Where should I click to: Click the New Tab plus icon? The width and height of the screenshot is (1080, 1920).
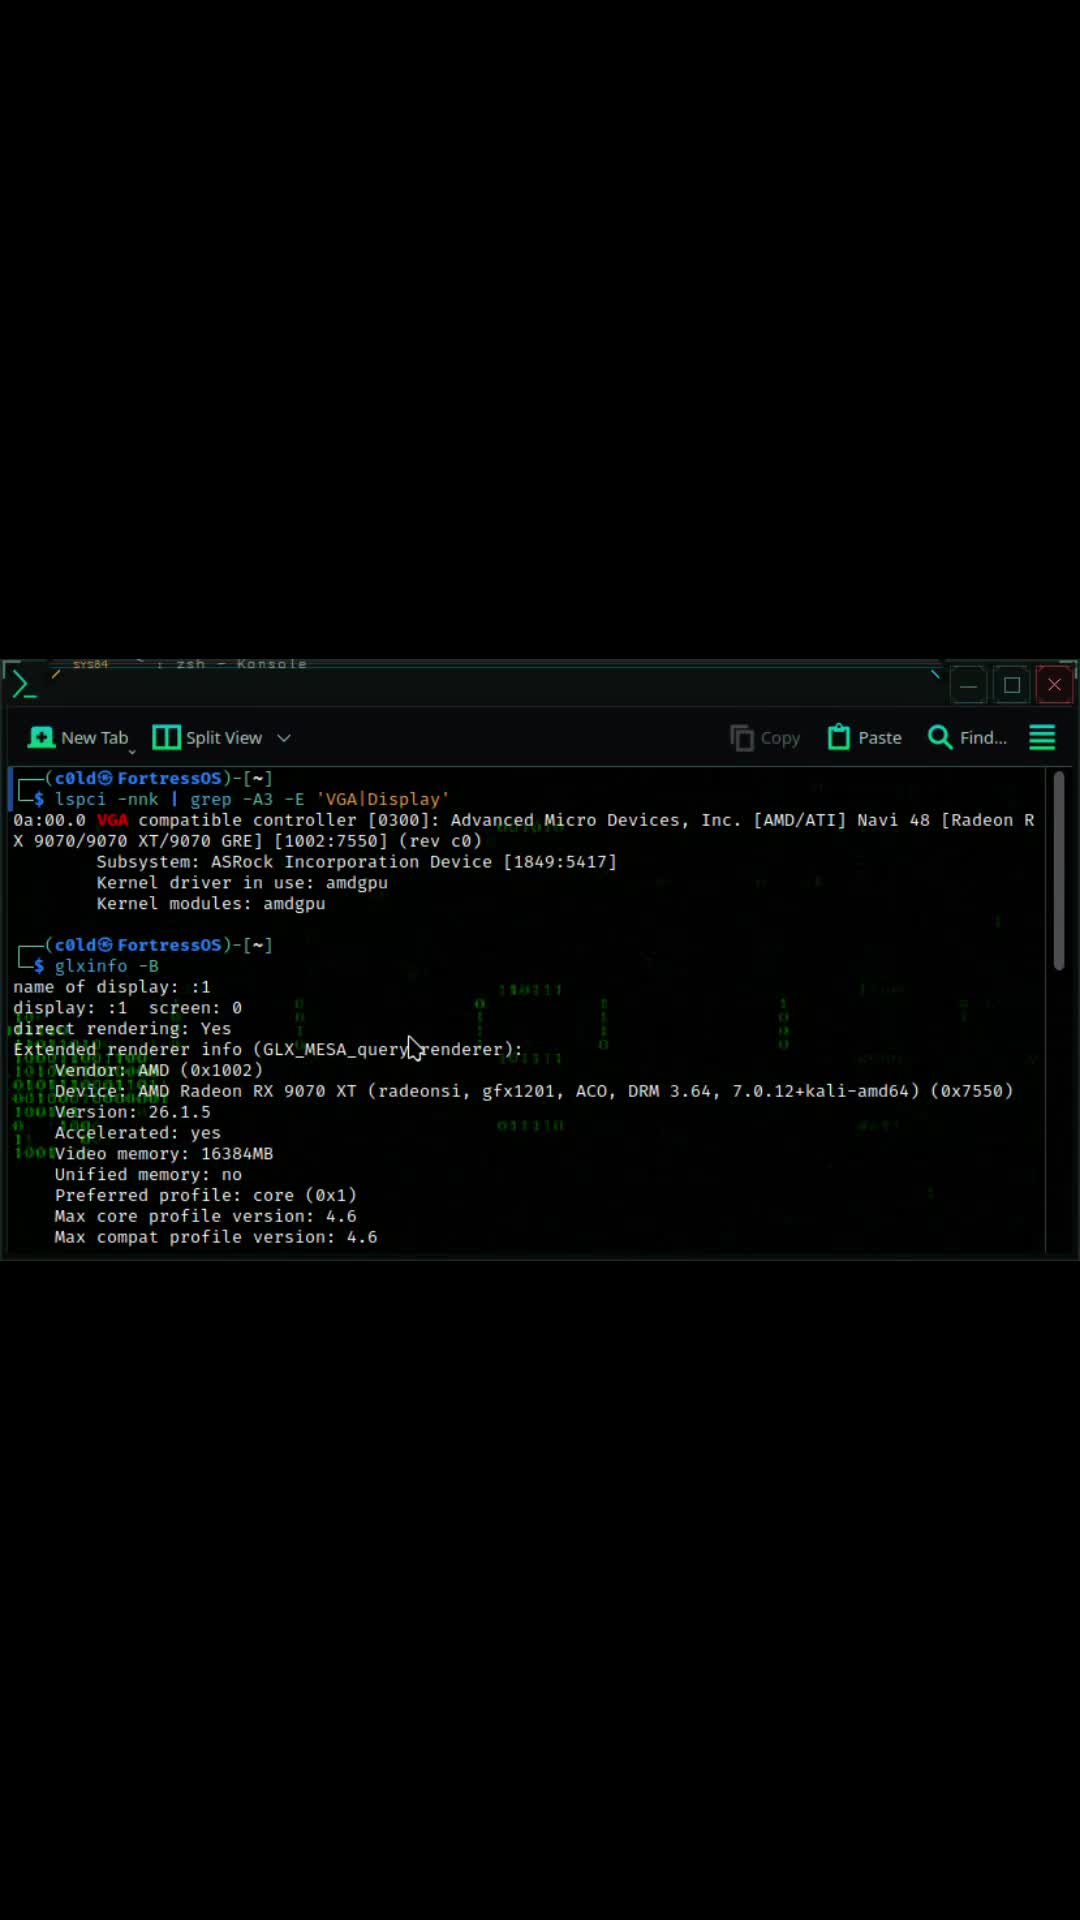click(x=41, y=737)
